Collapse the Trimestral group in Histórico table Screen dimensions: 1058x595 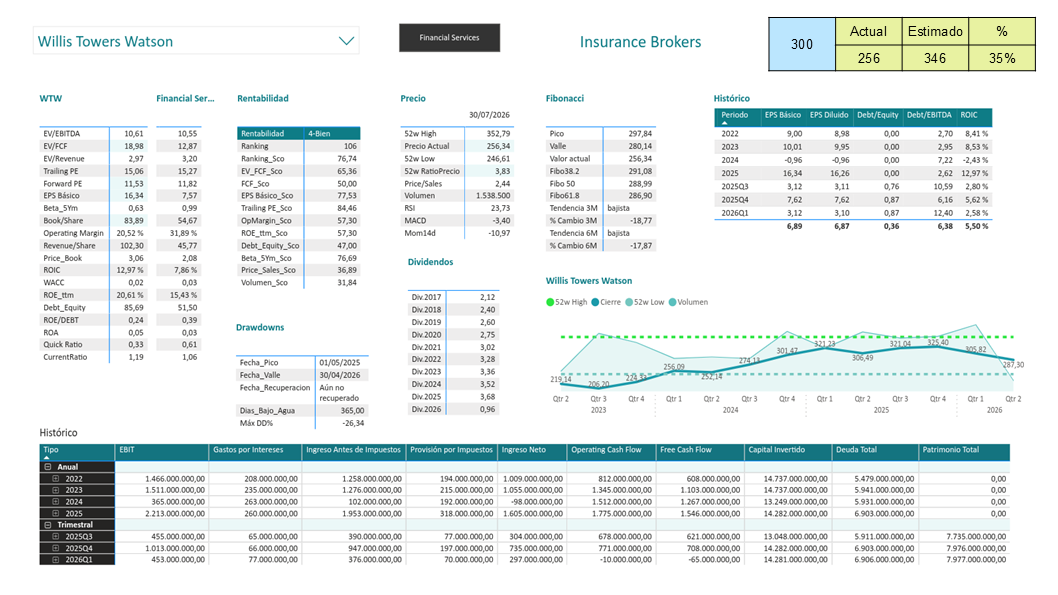point(48,525)
